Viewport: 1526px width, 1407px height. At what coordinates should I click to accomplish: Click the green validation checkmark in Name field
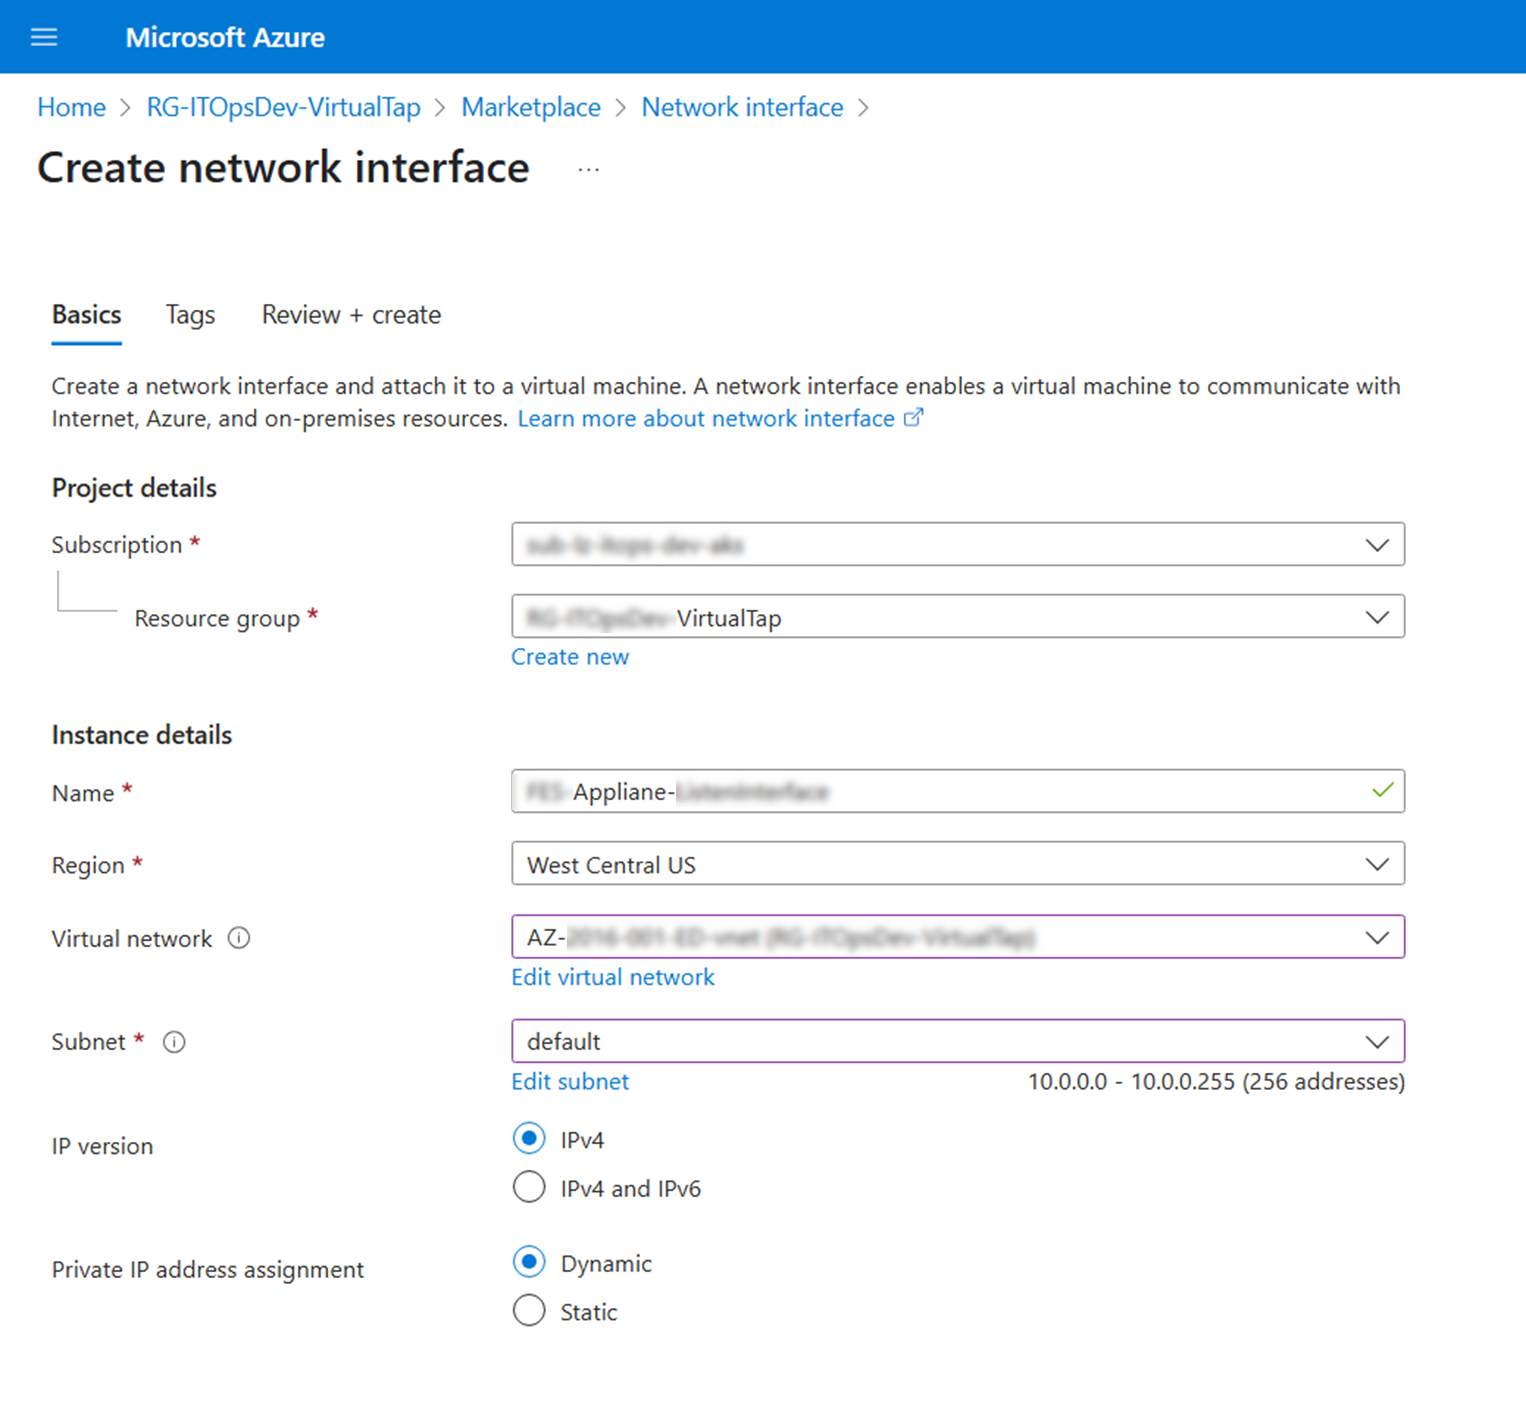(1382, 791)
